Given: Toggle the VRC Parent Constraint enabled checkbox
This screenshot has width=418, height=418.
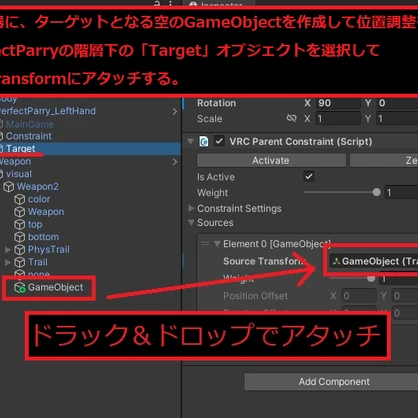Looking at the screenshot, I should pos(219,141).
